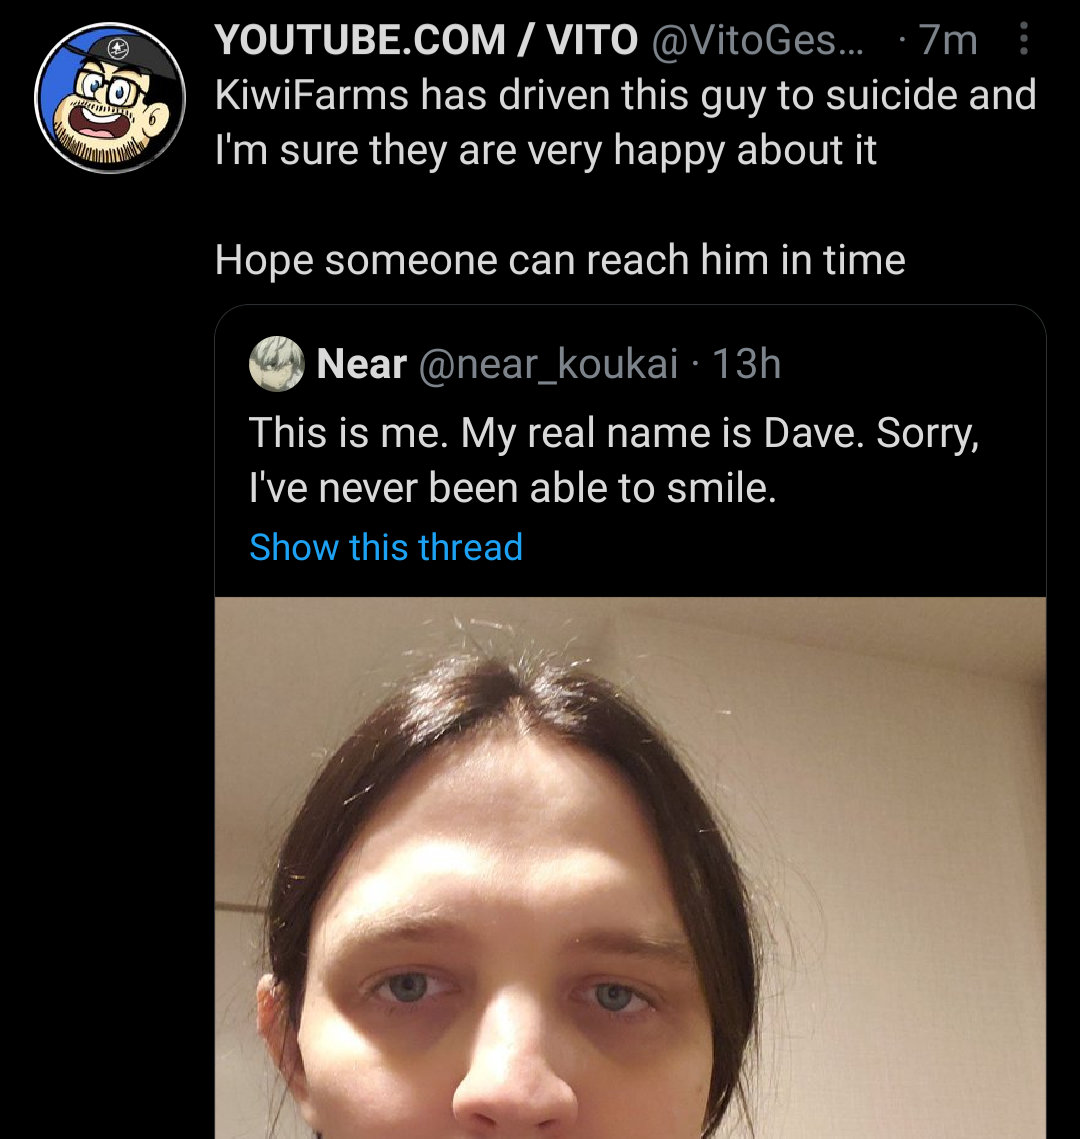1080x1139 pixels.
Task: Open the tweet's three-dot overflow menu
Action: (x=1023, y=39)
